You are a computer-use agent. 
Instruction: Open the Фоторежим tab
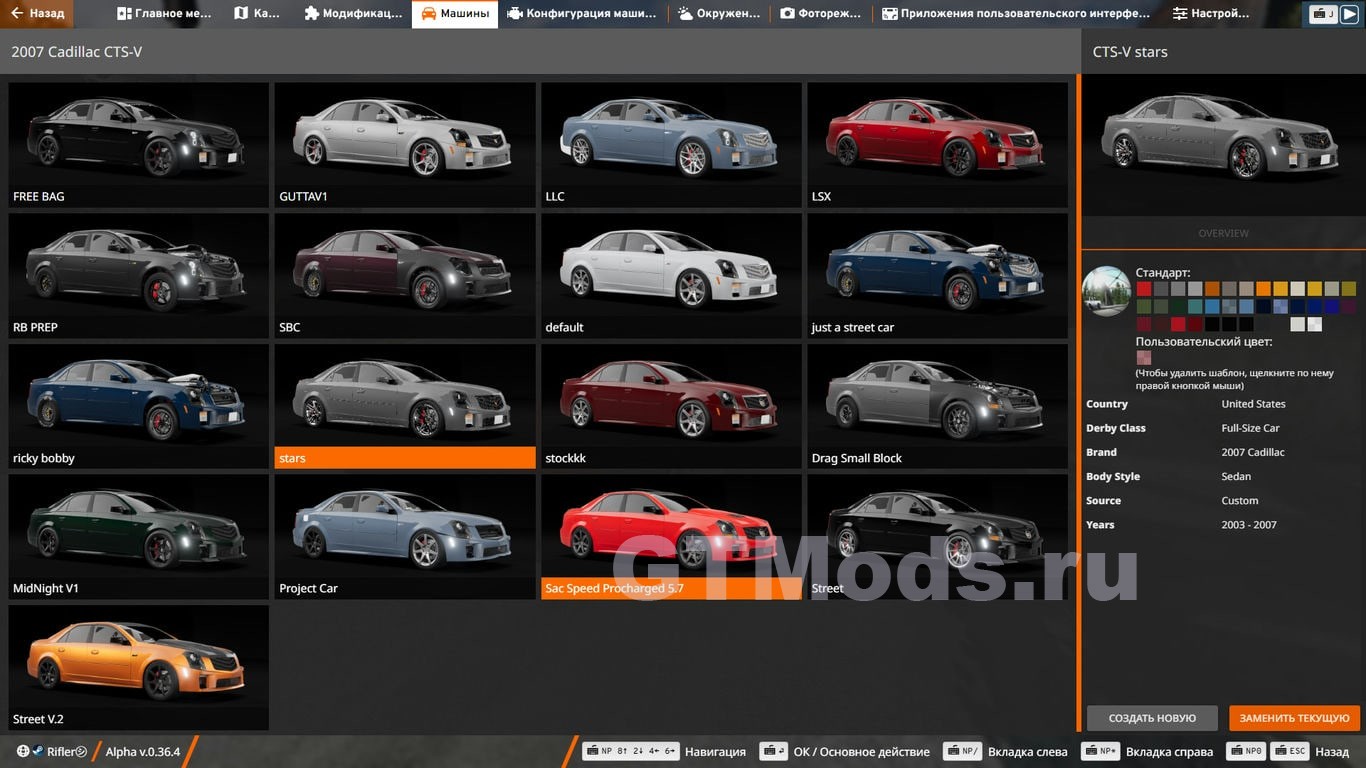click(820, 14)
